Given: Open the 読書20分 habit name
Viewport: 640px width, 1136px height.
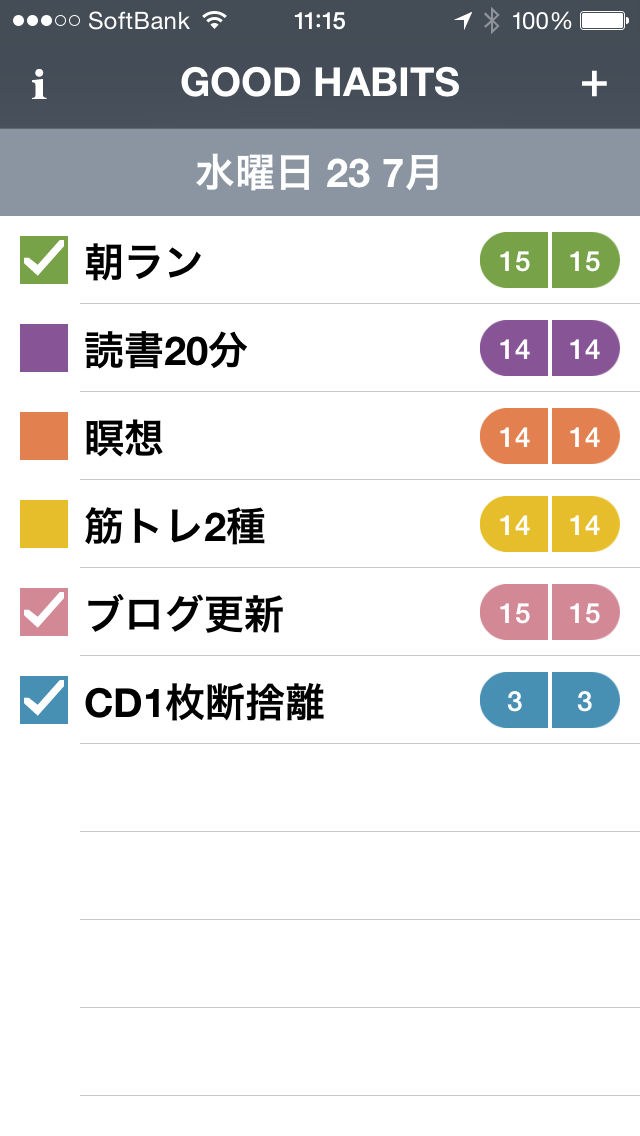Looking at the screenshot, I should [166, 350].
